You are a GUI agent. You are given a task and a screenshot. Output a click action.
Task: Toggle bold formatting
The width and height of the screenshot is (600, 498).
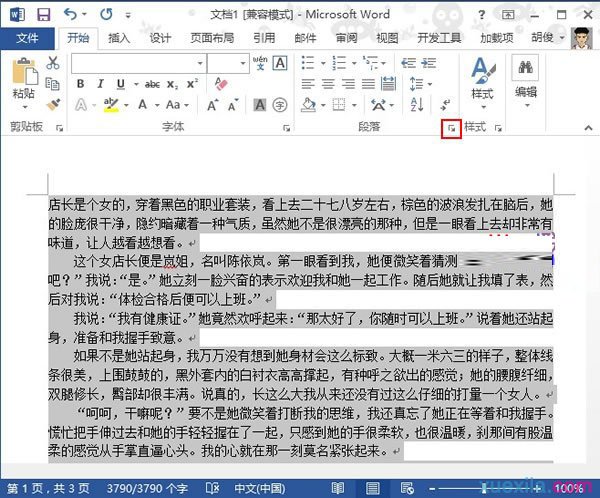(x=80, y=84)
